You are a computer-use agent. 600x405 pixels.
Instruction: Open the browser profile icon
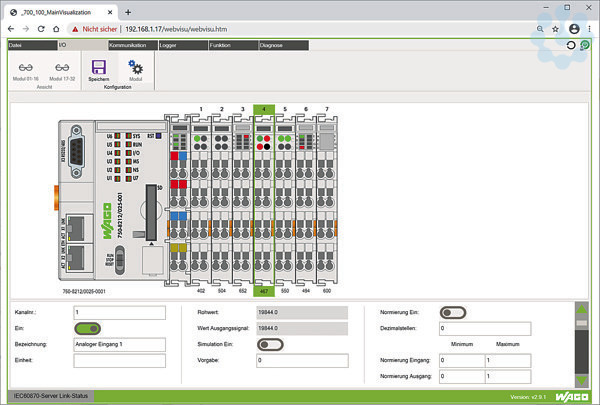tap(573, 29)
